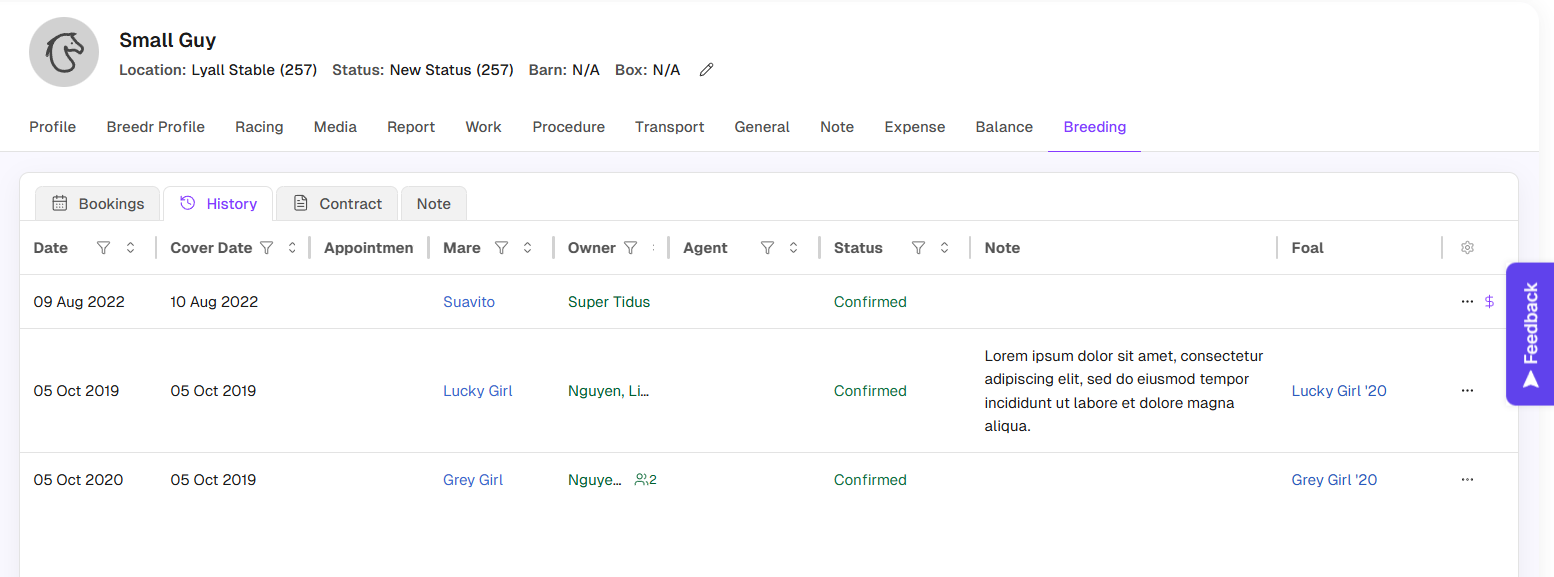Open the Lucky Girl '20 foal link
Screen dimensions: 1554x577
coord(1339,391)
